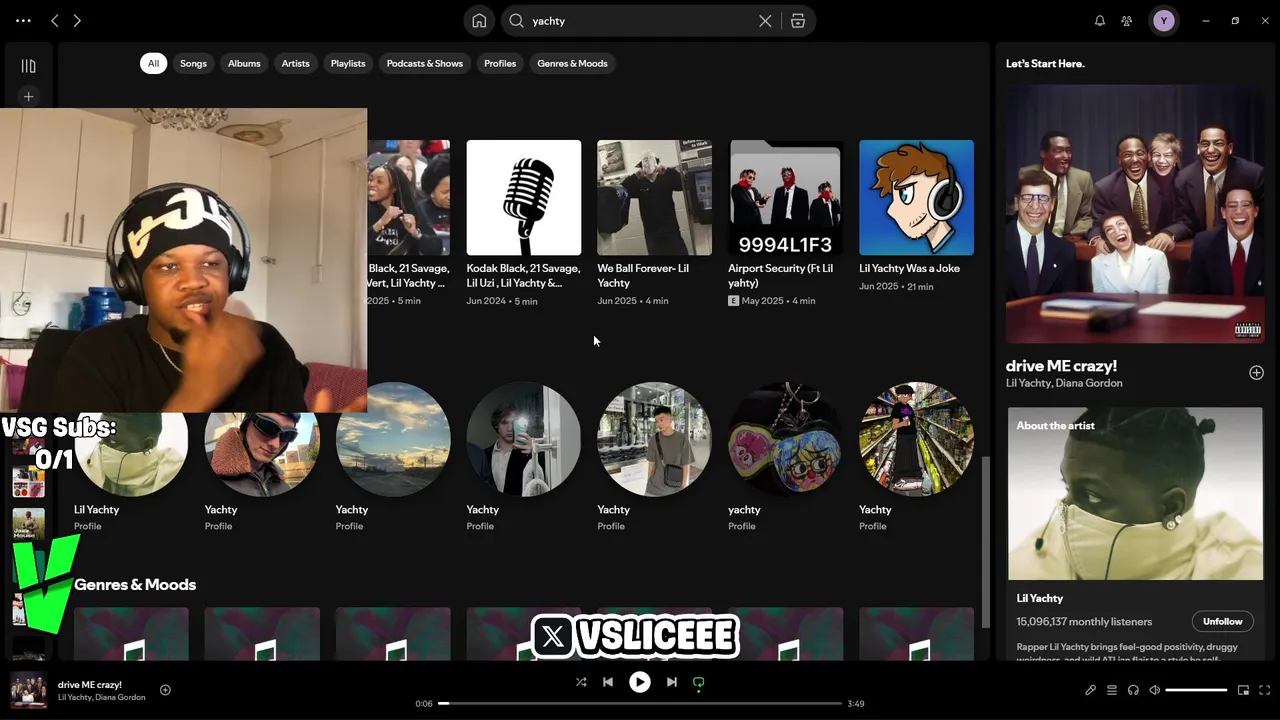Adjust the volume slider
The image size is (1280, 720).
click(x=1196, y=690)
